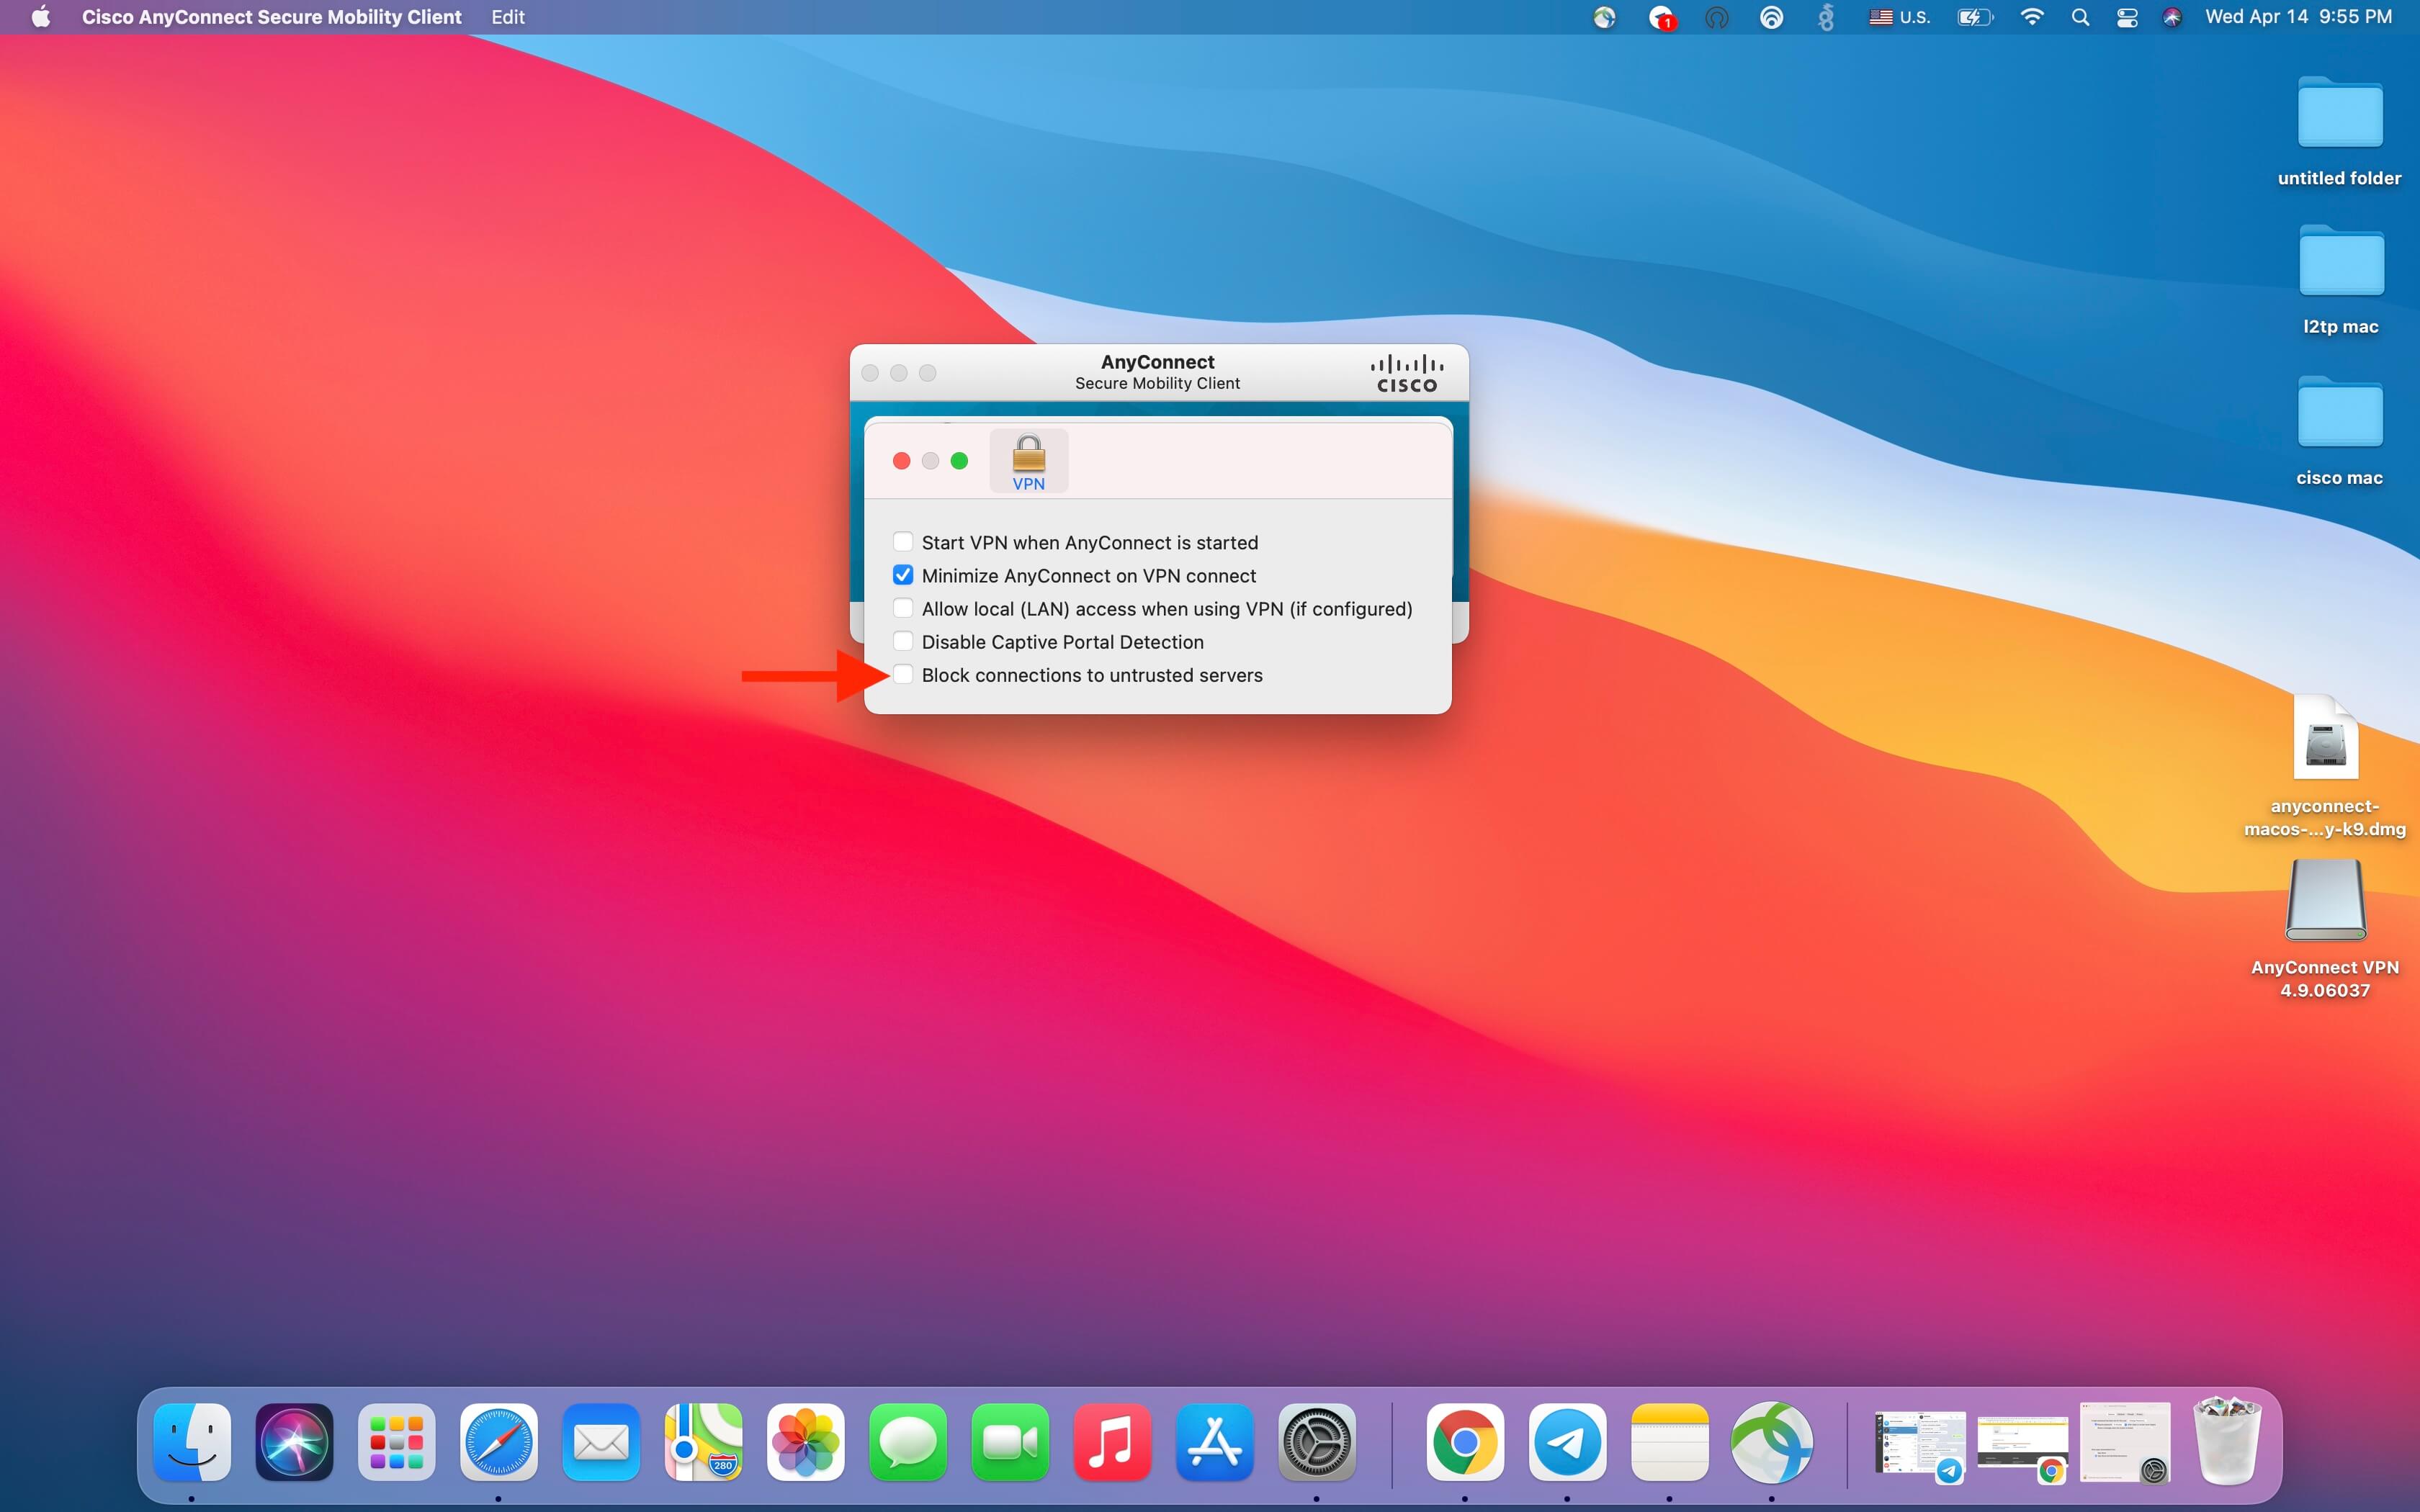Enable Start VPN when AnyConnect is started
This screenshot has height=1512, width=2420.
click(903, 542)
